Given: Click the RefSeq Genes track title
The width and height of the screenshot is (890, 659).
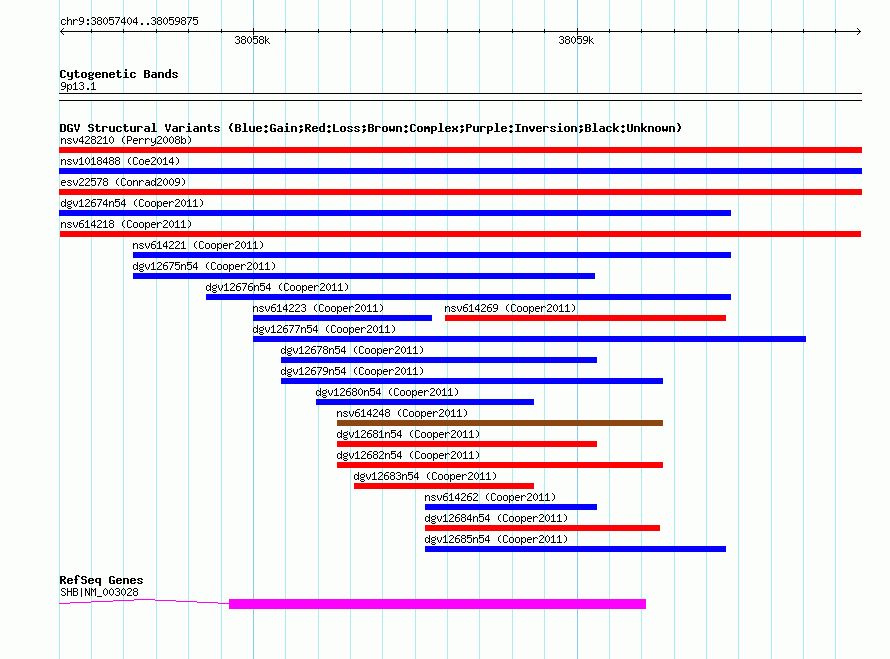Looking at the screenshot, I should click(102, 580).
